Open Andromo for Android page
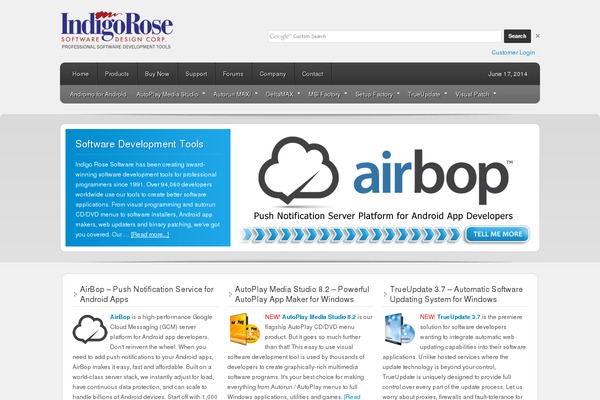 point(98,94)
